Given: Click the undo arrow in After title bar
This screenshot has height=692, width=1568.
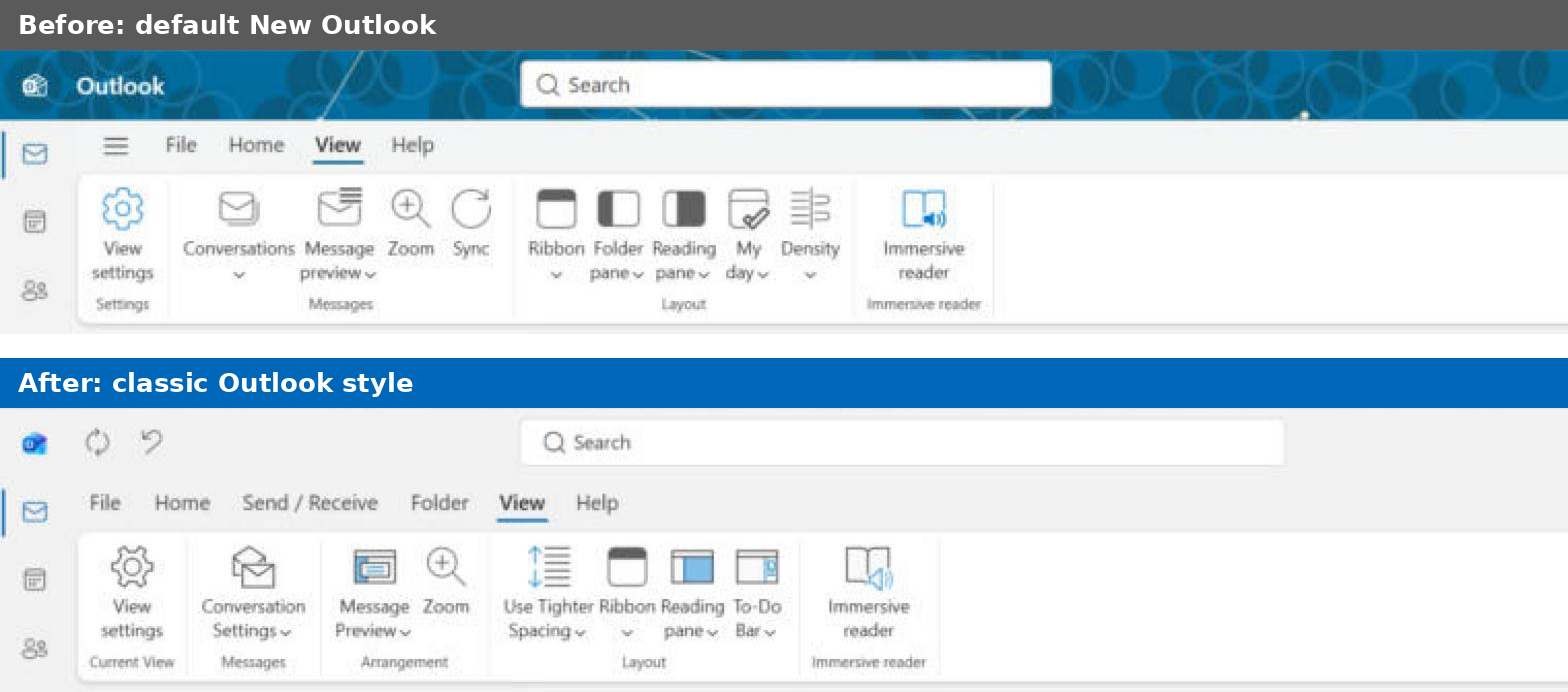Looking at the screenshot, I should coord(152,441).
